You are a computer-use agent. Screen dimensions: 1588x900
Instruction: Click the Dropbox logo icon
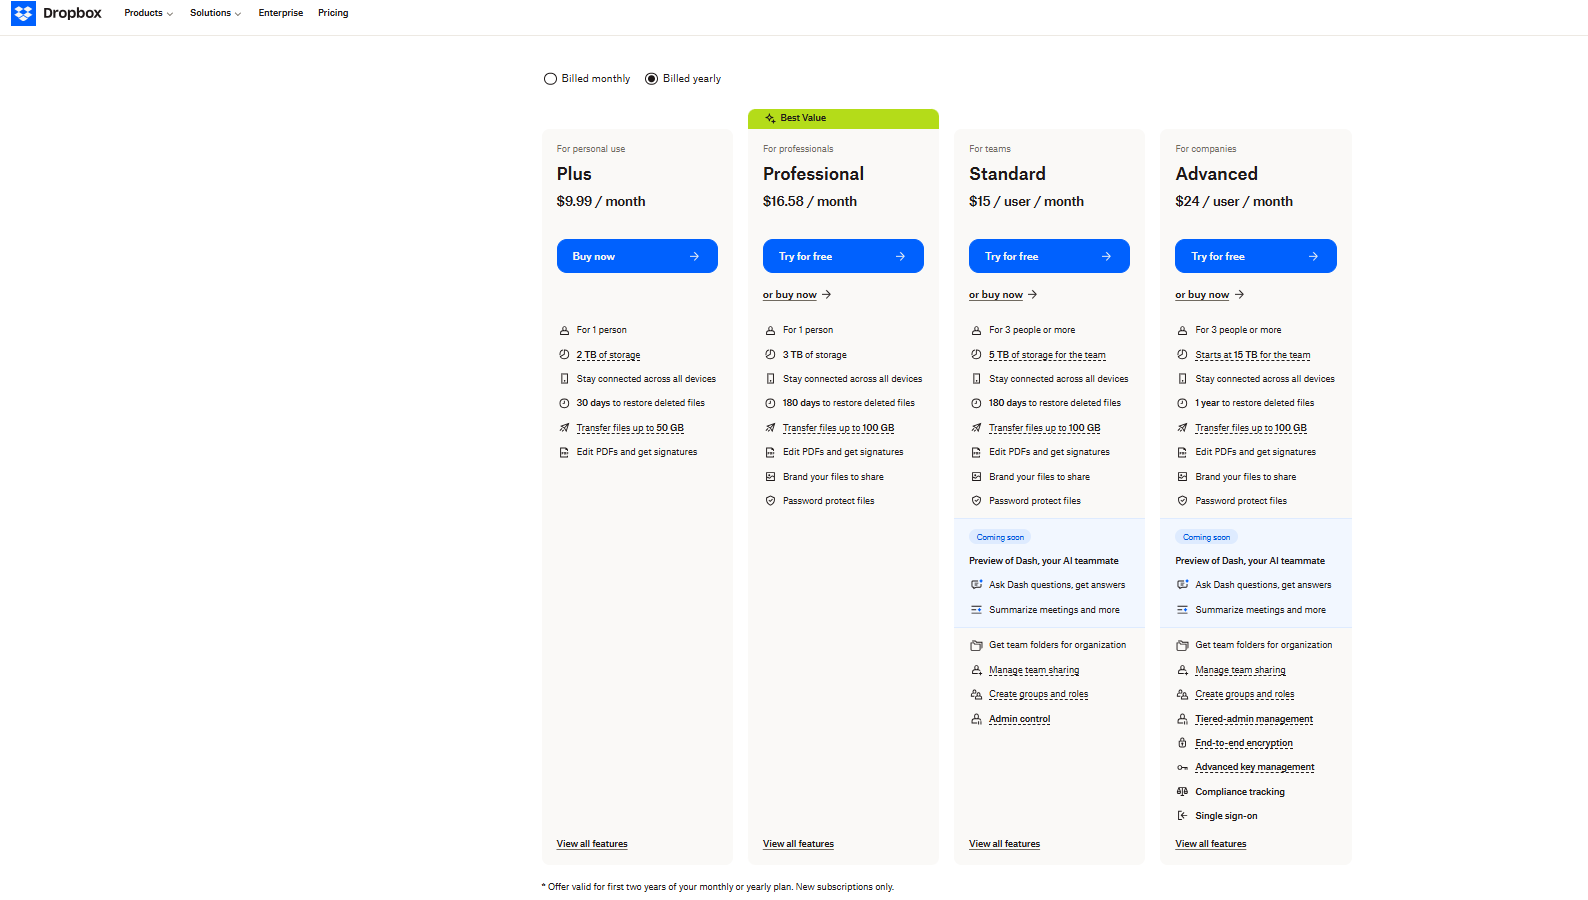pos(23,13)
